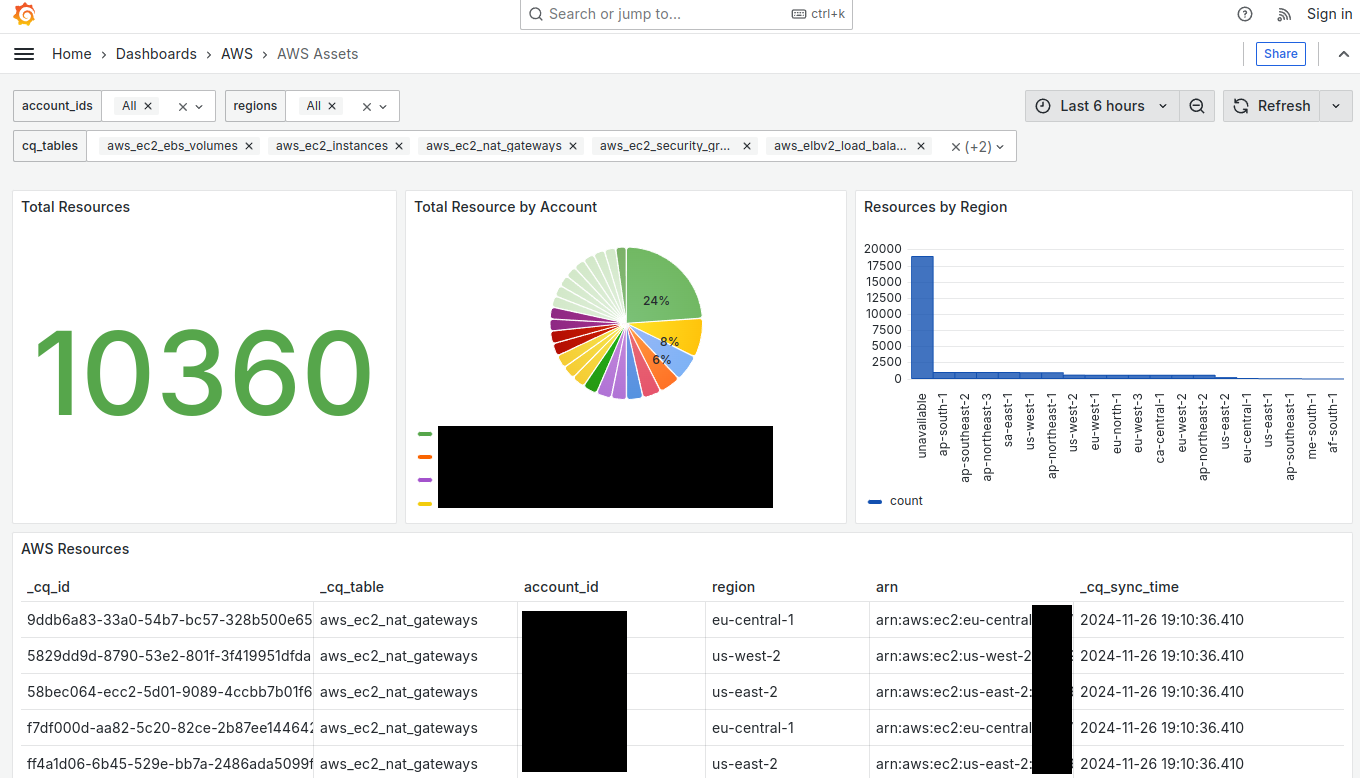This screenshot has width=1360, height=778.
Task: Click the help question mark icon
Action: click(x=1244, y=14)
